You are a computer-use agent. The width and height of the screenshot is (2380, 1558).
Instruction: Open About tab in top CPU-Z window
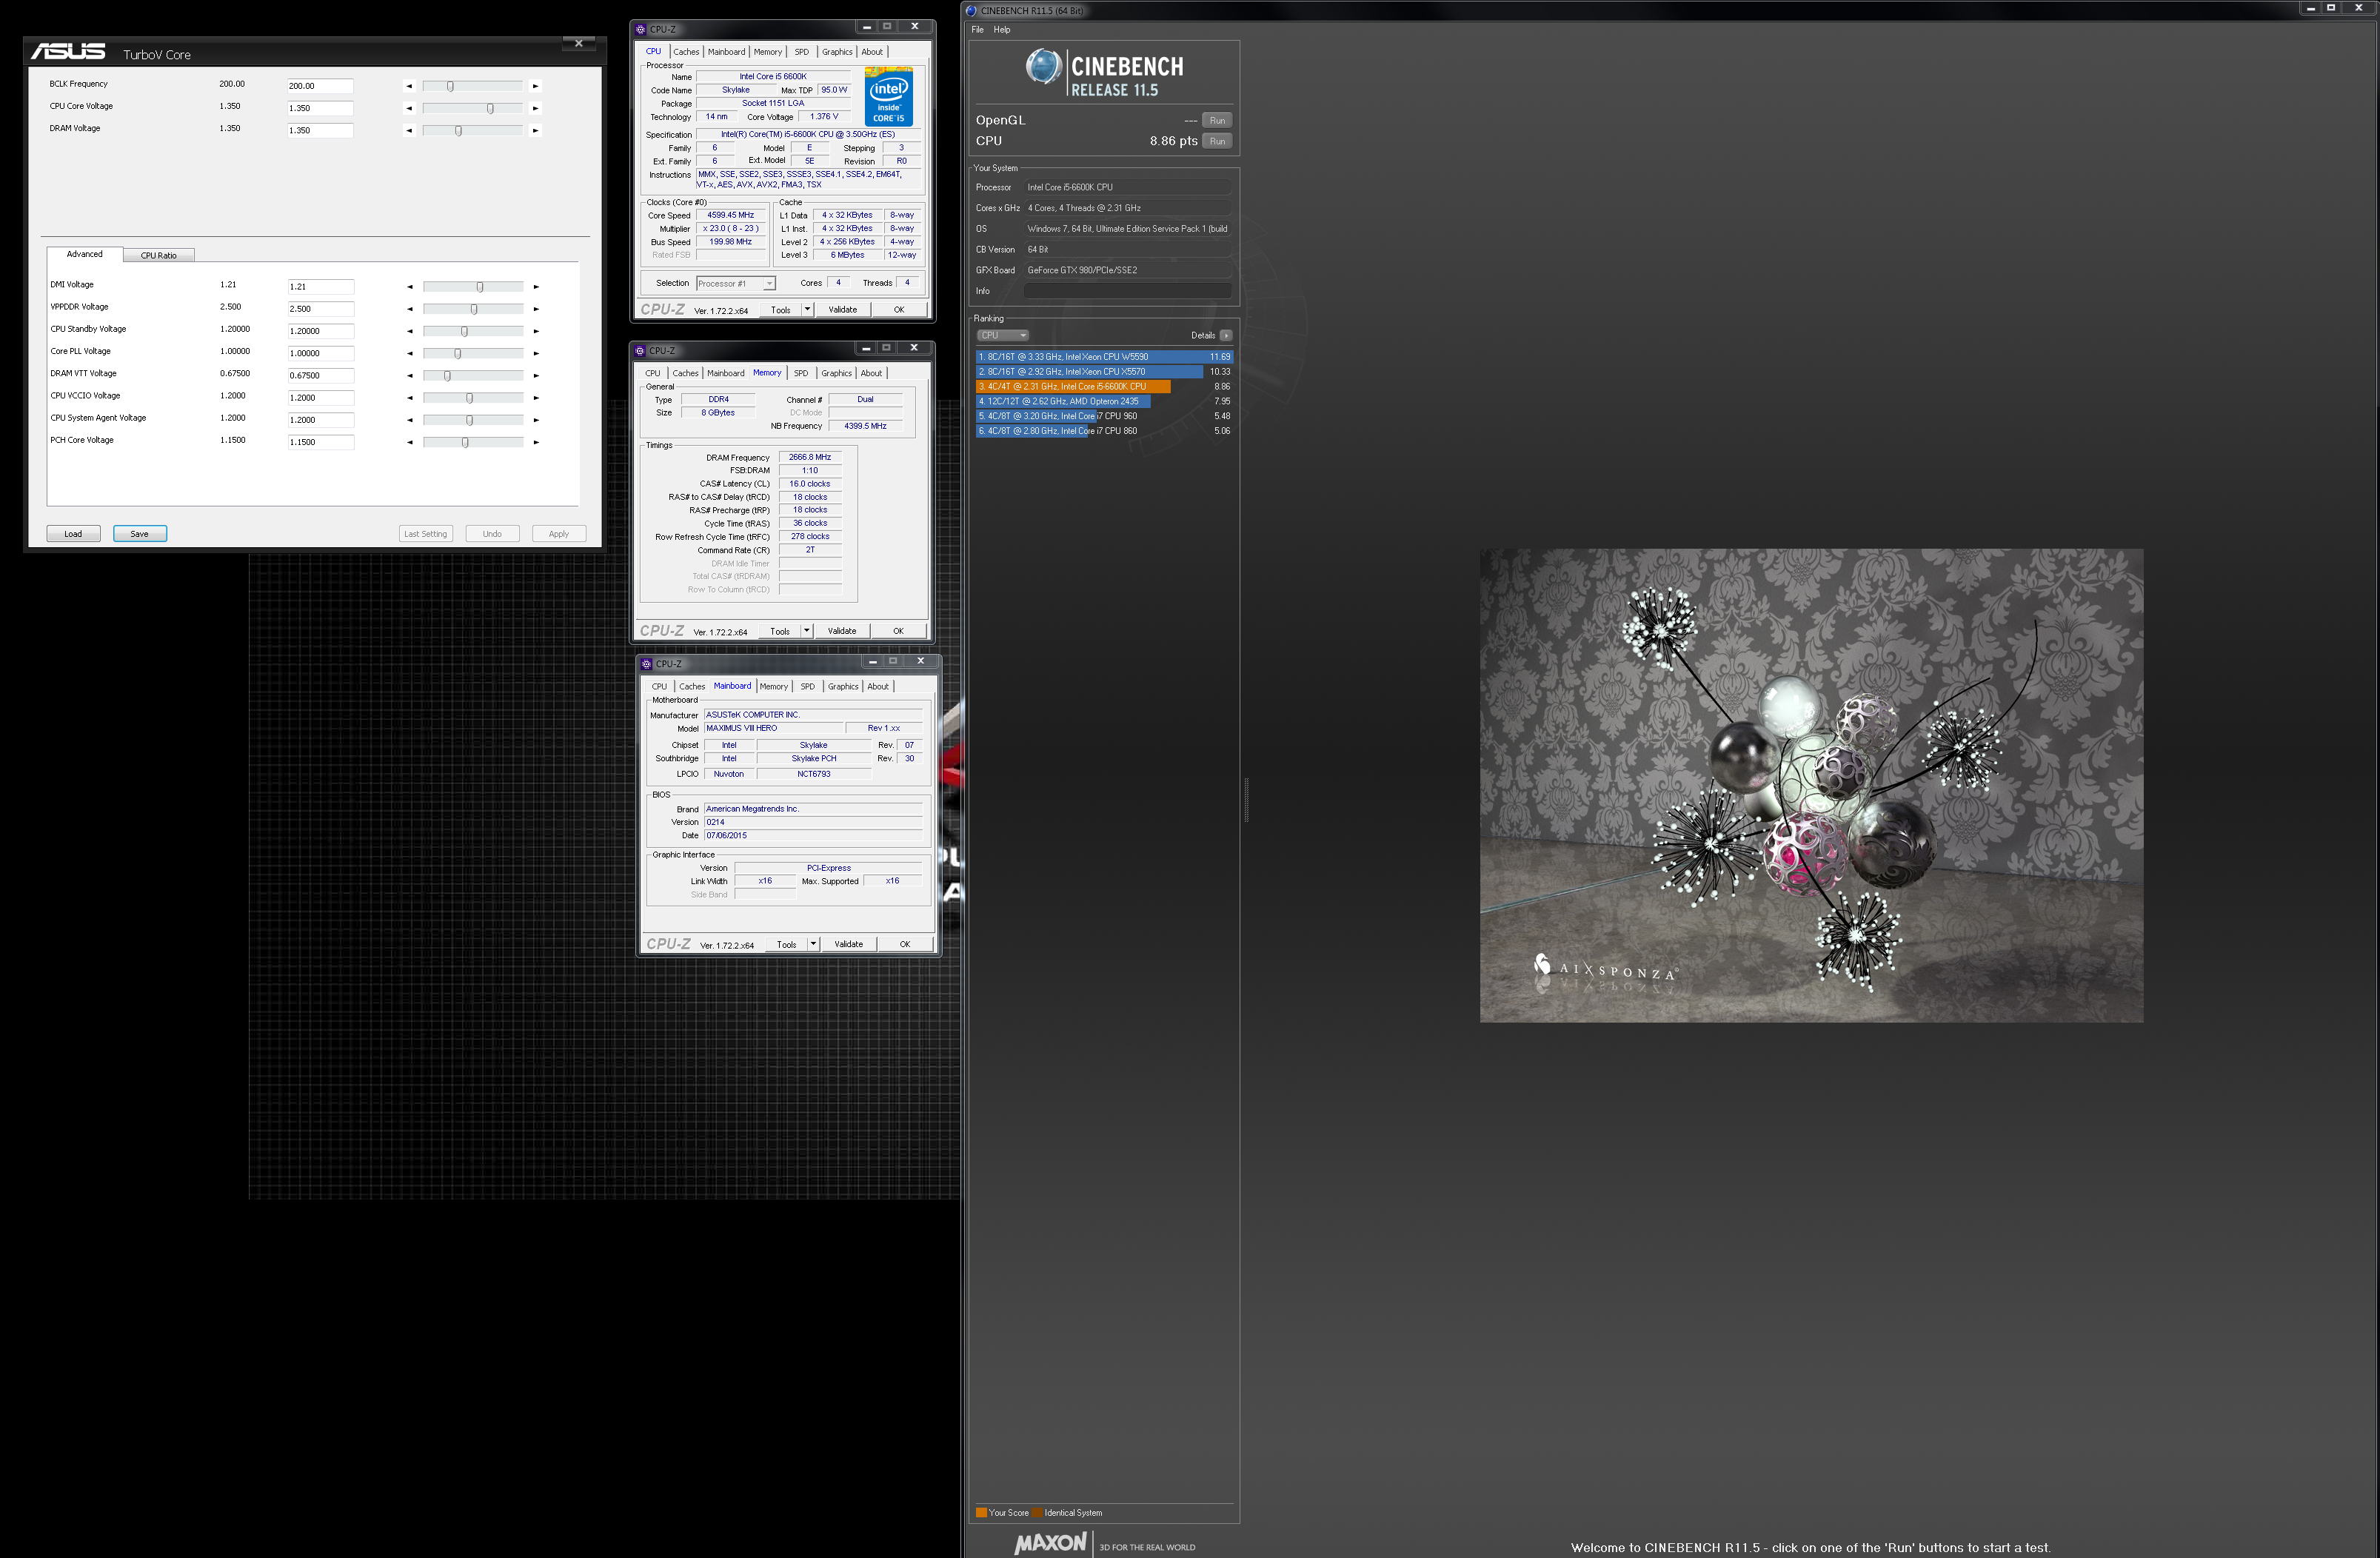(x=872, y=52)
